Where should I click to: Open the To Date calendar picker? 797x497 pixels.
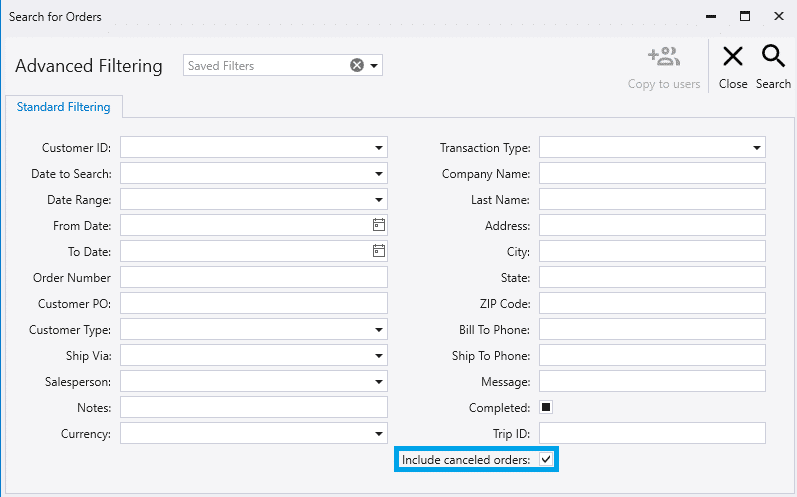379,251
